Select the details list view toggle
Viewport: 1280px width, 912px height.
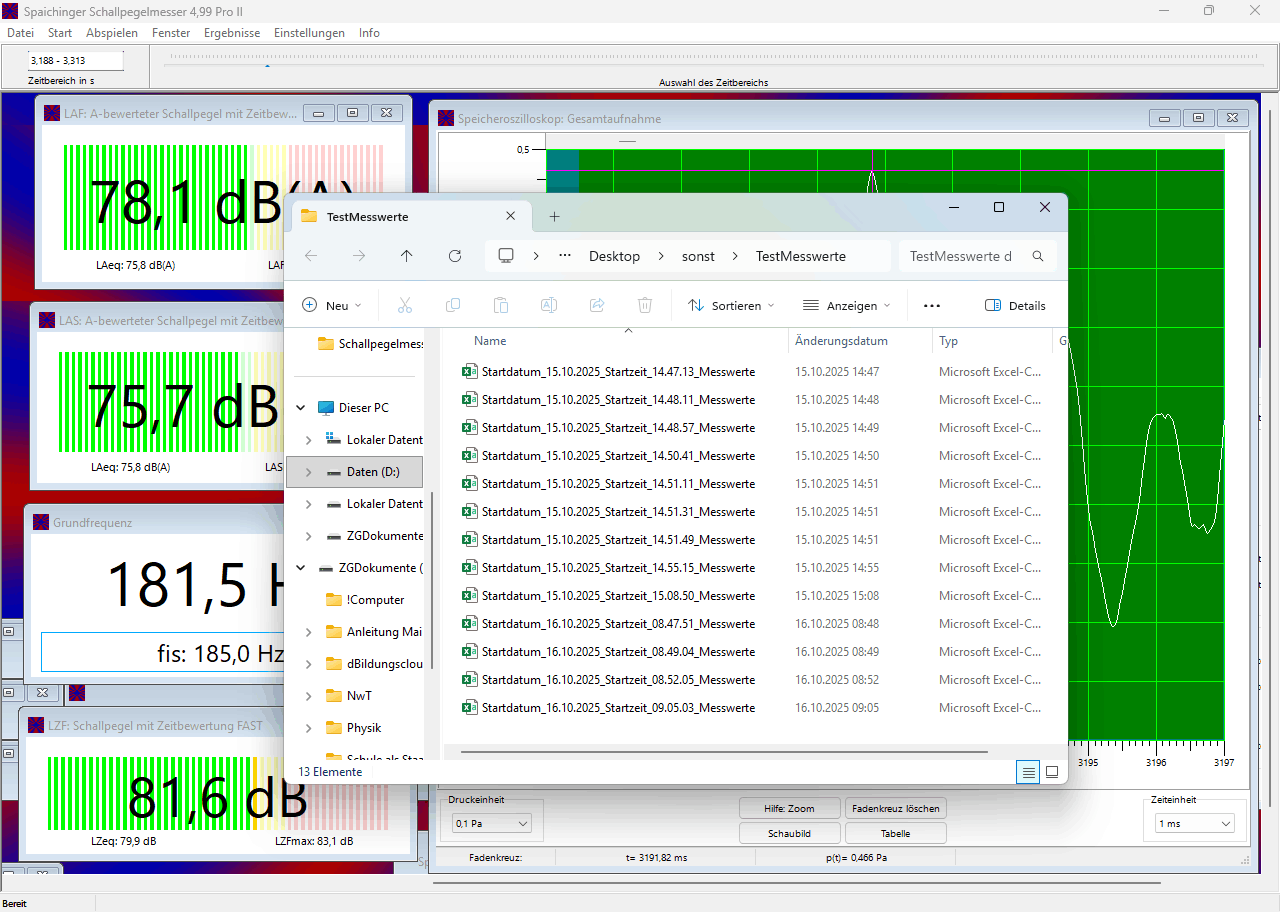pyautogui.click(x=1027, y=772)
